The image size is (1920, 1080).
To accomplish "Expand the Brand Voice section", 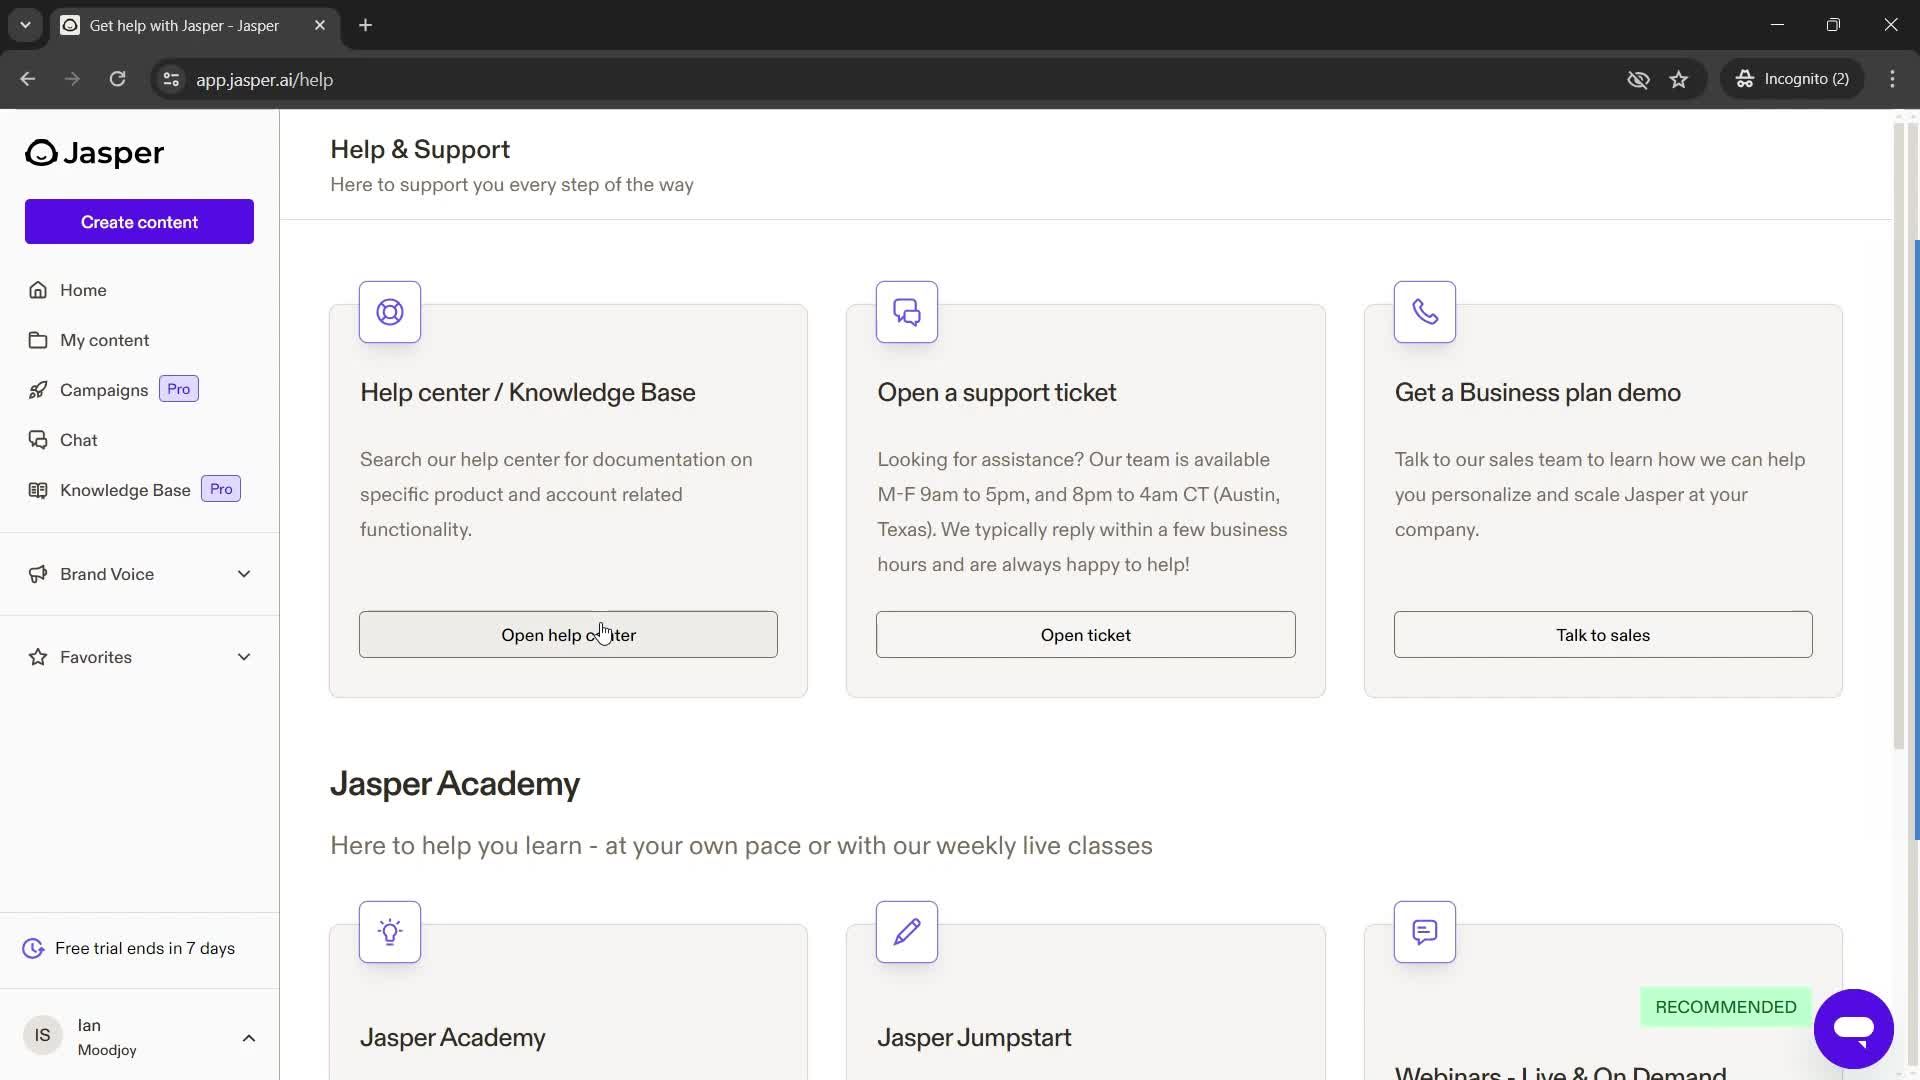I will [x=241, y=572].
